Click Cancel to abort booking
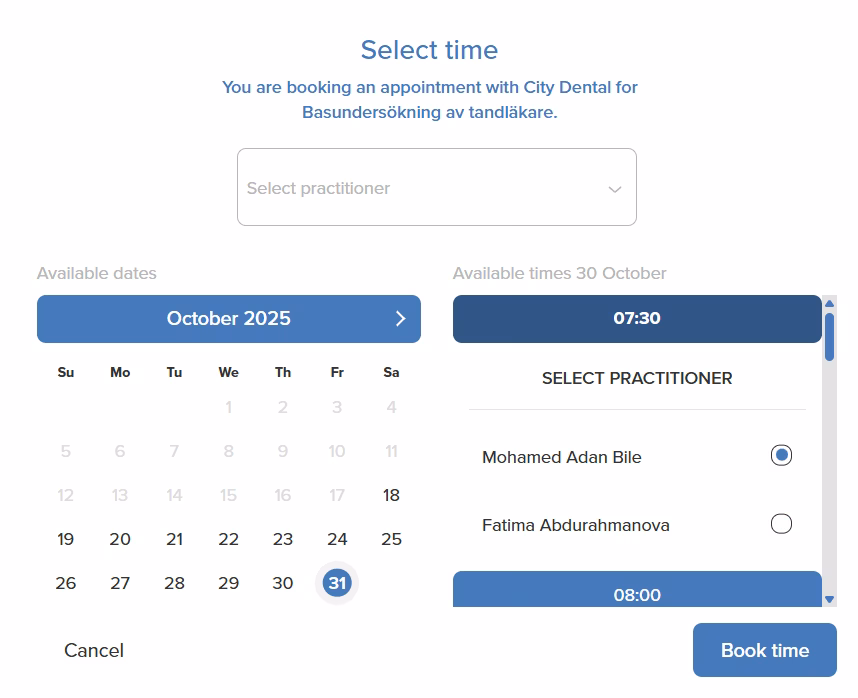Image resolution: width=858 pixels, height=698 pixels. point(94,650)
